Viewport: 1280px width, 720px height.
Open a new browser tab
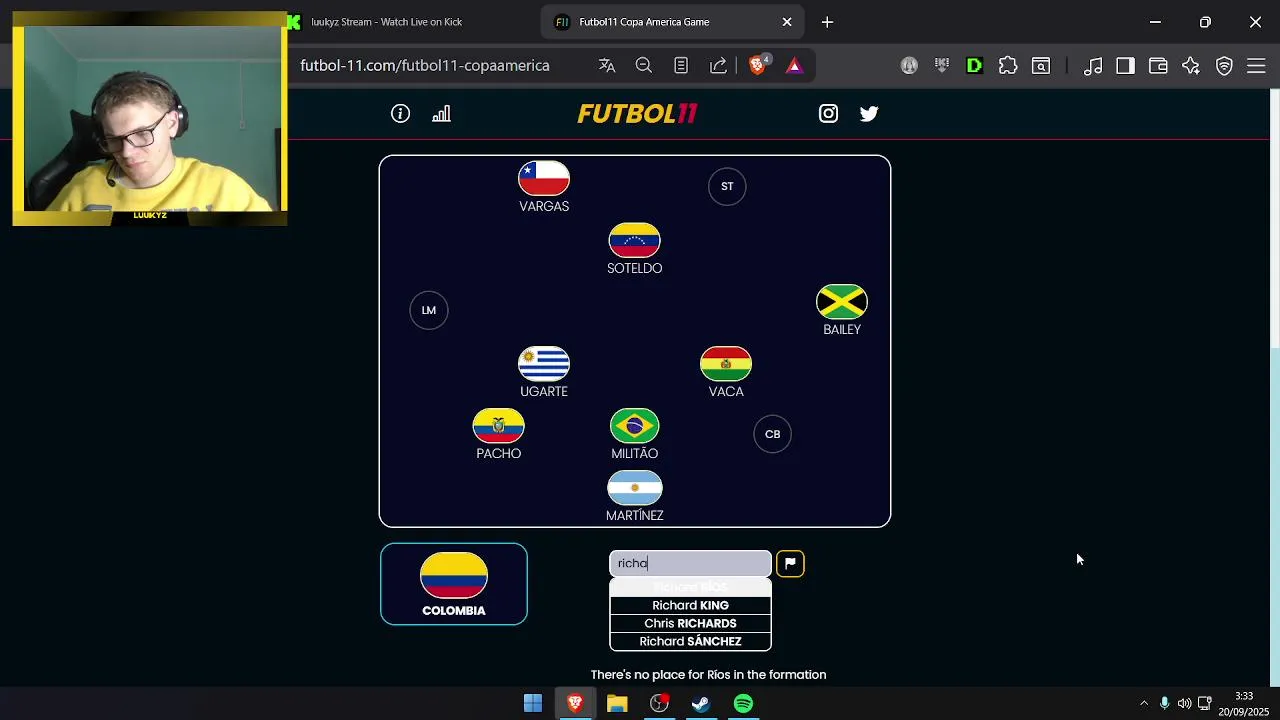point(827,22)
